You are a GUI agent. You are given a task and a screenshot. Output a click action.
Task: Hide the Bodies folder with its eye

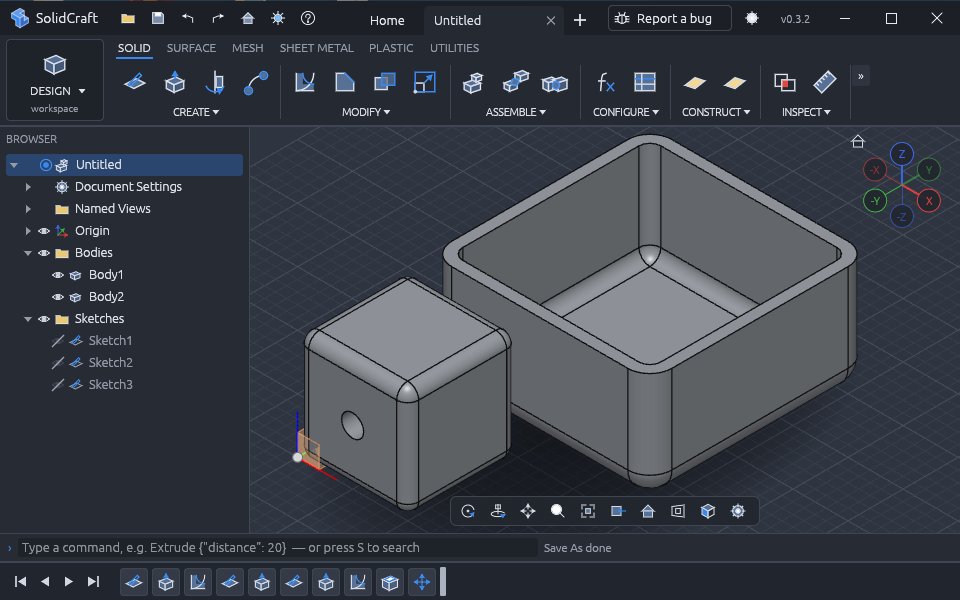click(43, 253)
